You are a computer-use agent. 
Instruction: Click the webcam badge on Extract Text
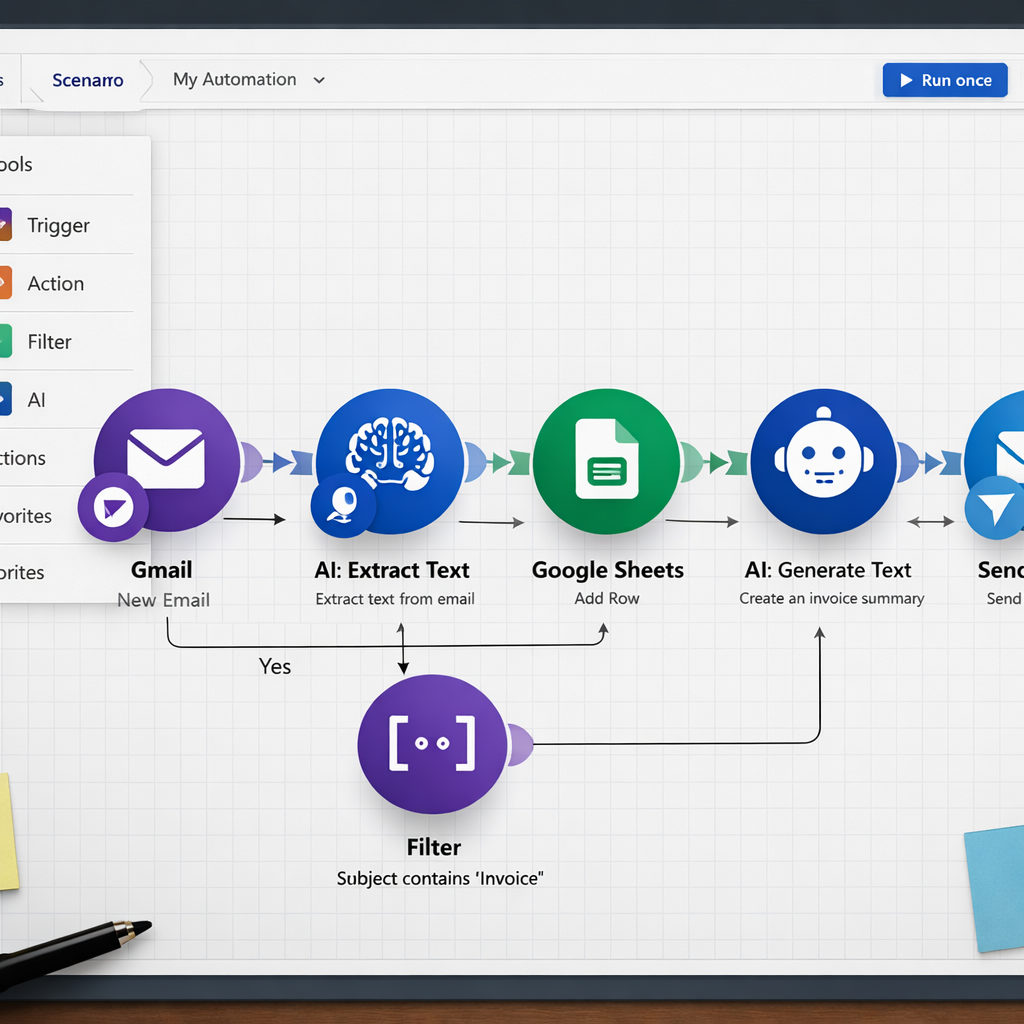pos(343,505)
